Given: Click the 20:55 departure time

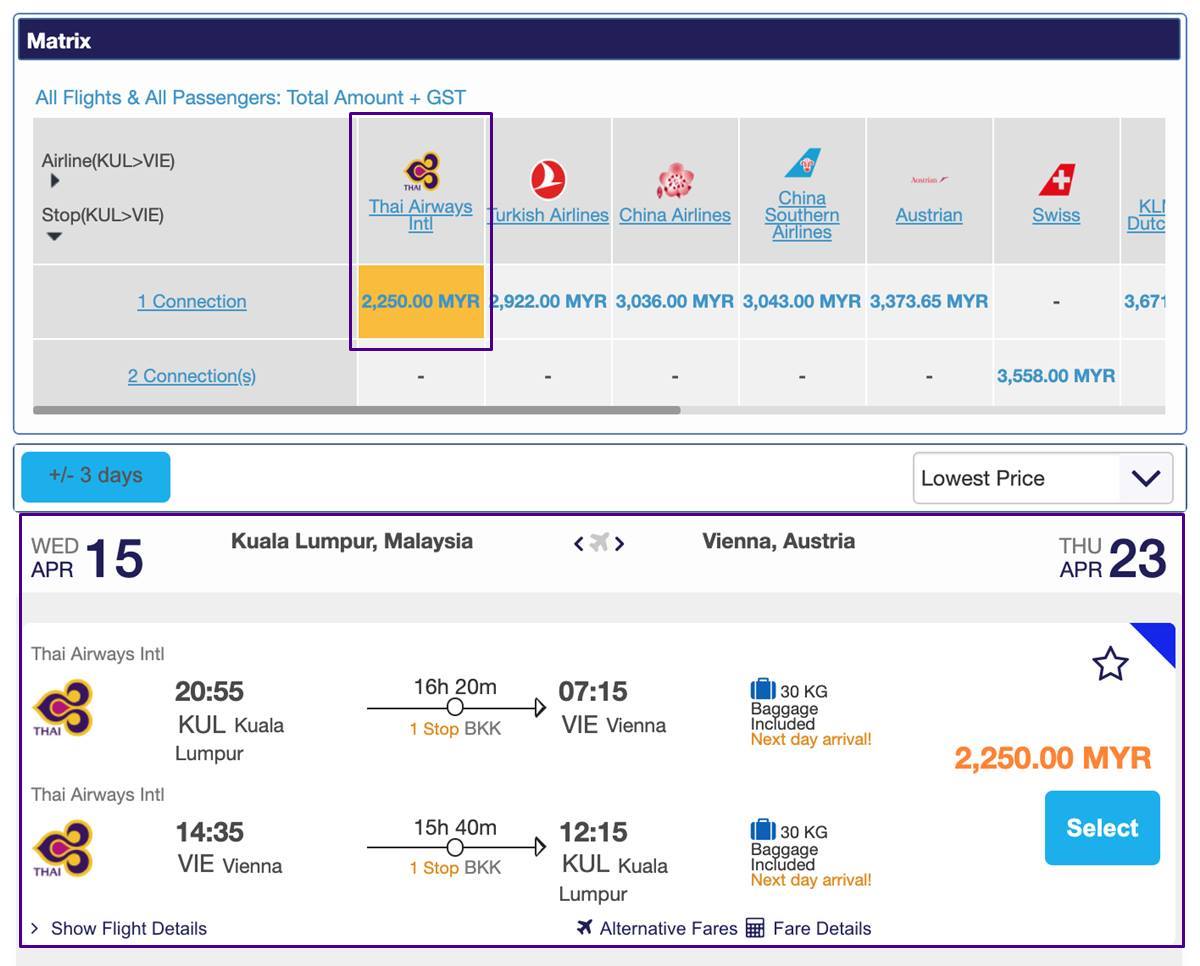Looking at the screenshot, I should coord(209,691).
